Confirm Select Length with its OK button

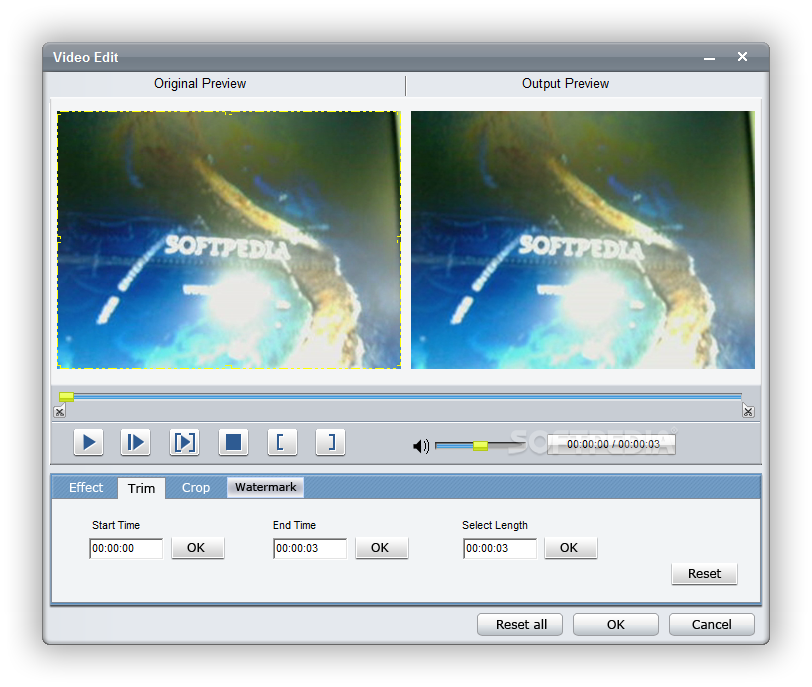click(x=571, y=548)
